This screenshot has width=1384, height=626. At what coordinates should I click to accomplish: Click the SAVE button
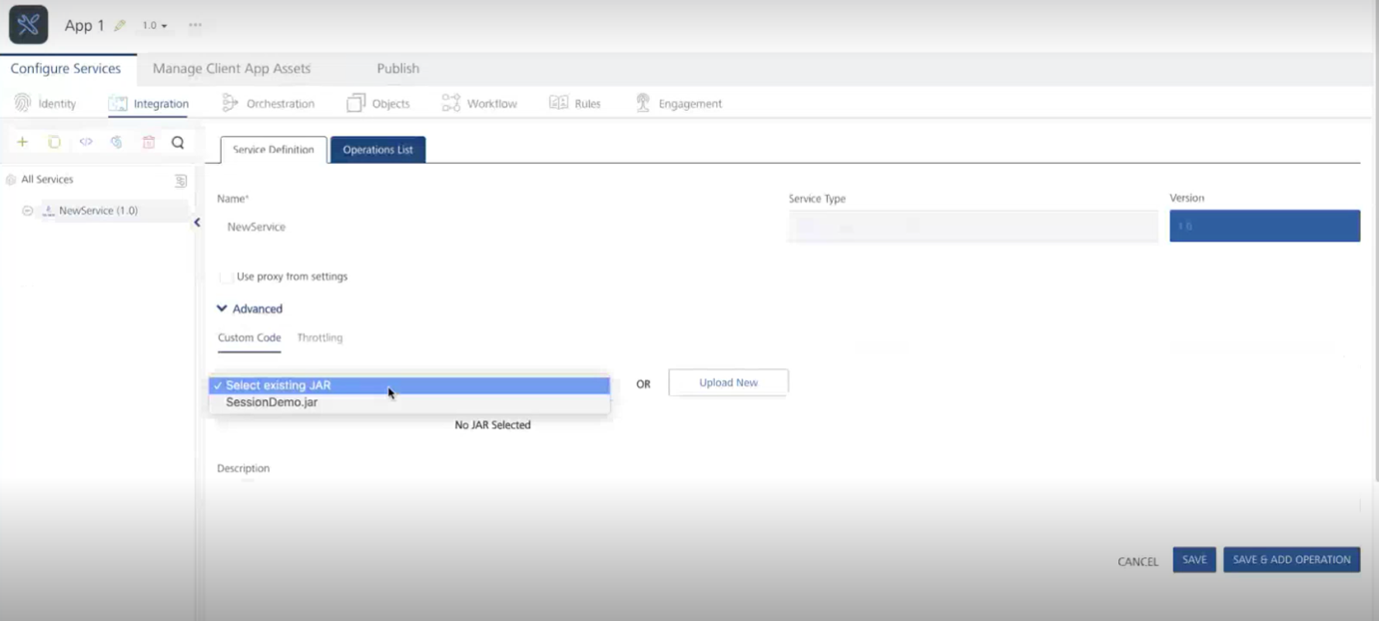coord(1195,560)
